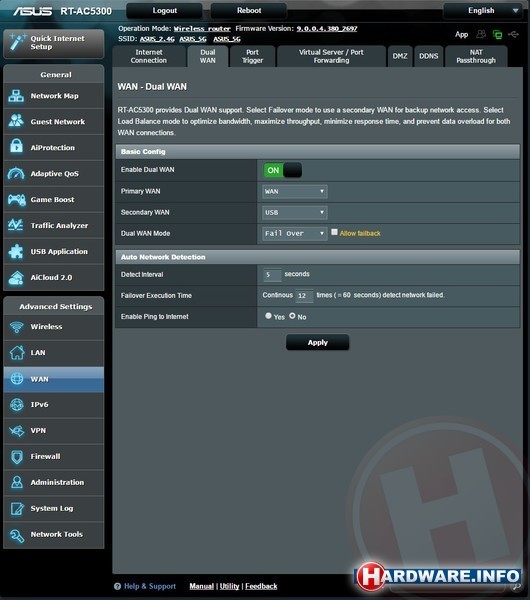Click the IPv6 globe icon
Image resolution: width=530 pixels, height=600 pixels.
coord(17,404)
